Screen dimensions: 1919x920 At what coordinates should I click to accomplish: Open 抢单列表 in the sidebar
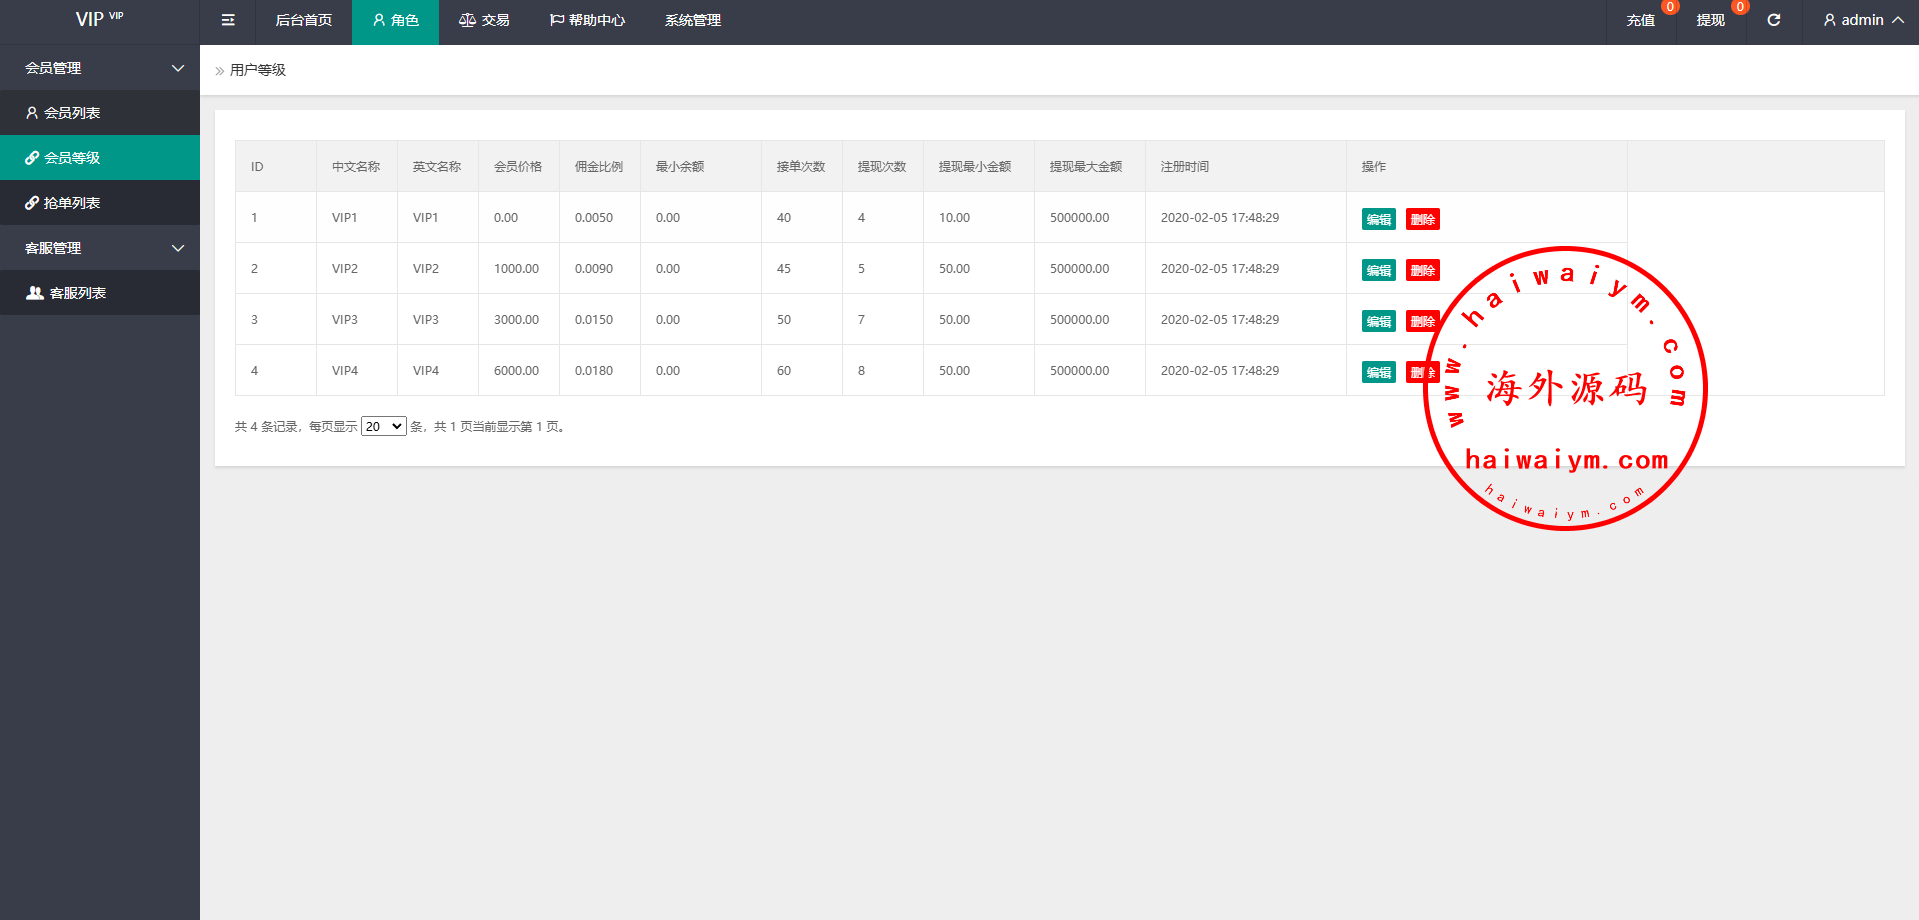[72, 203]
